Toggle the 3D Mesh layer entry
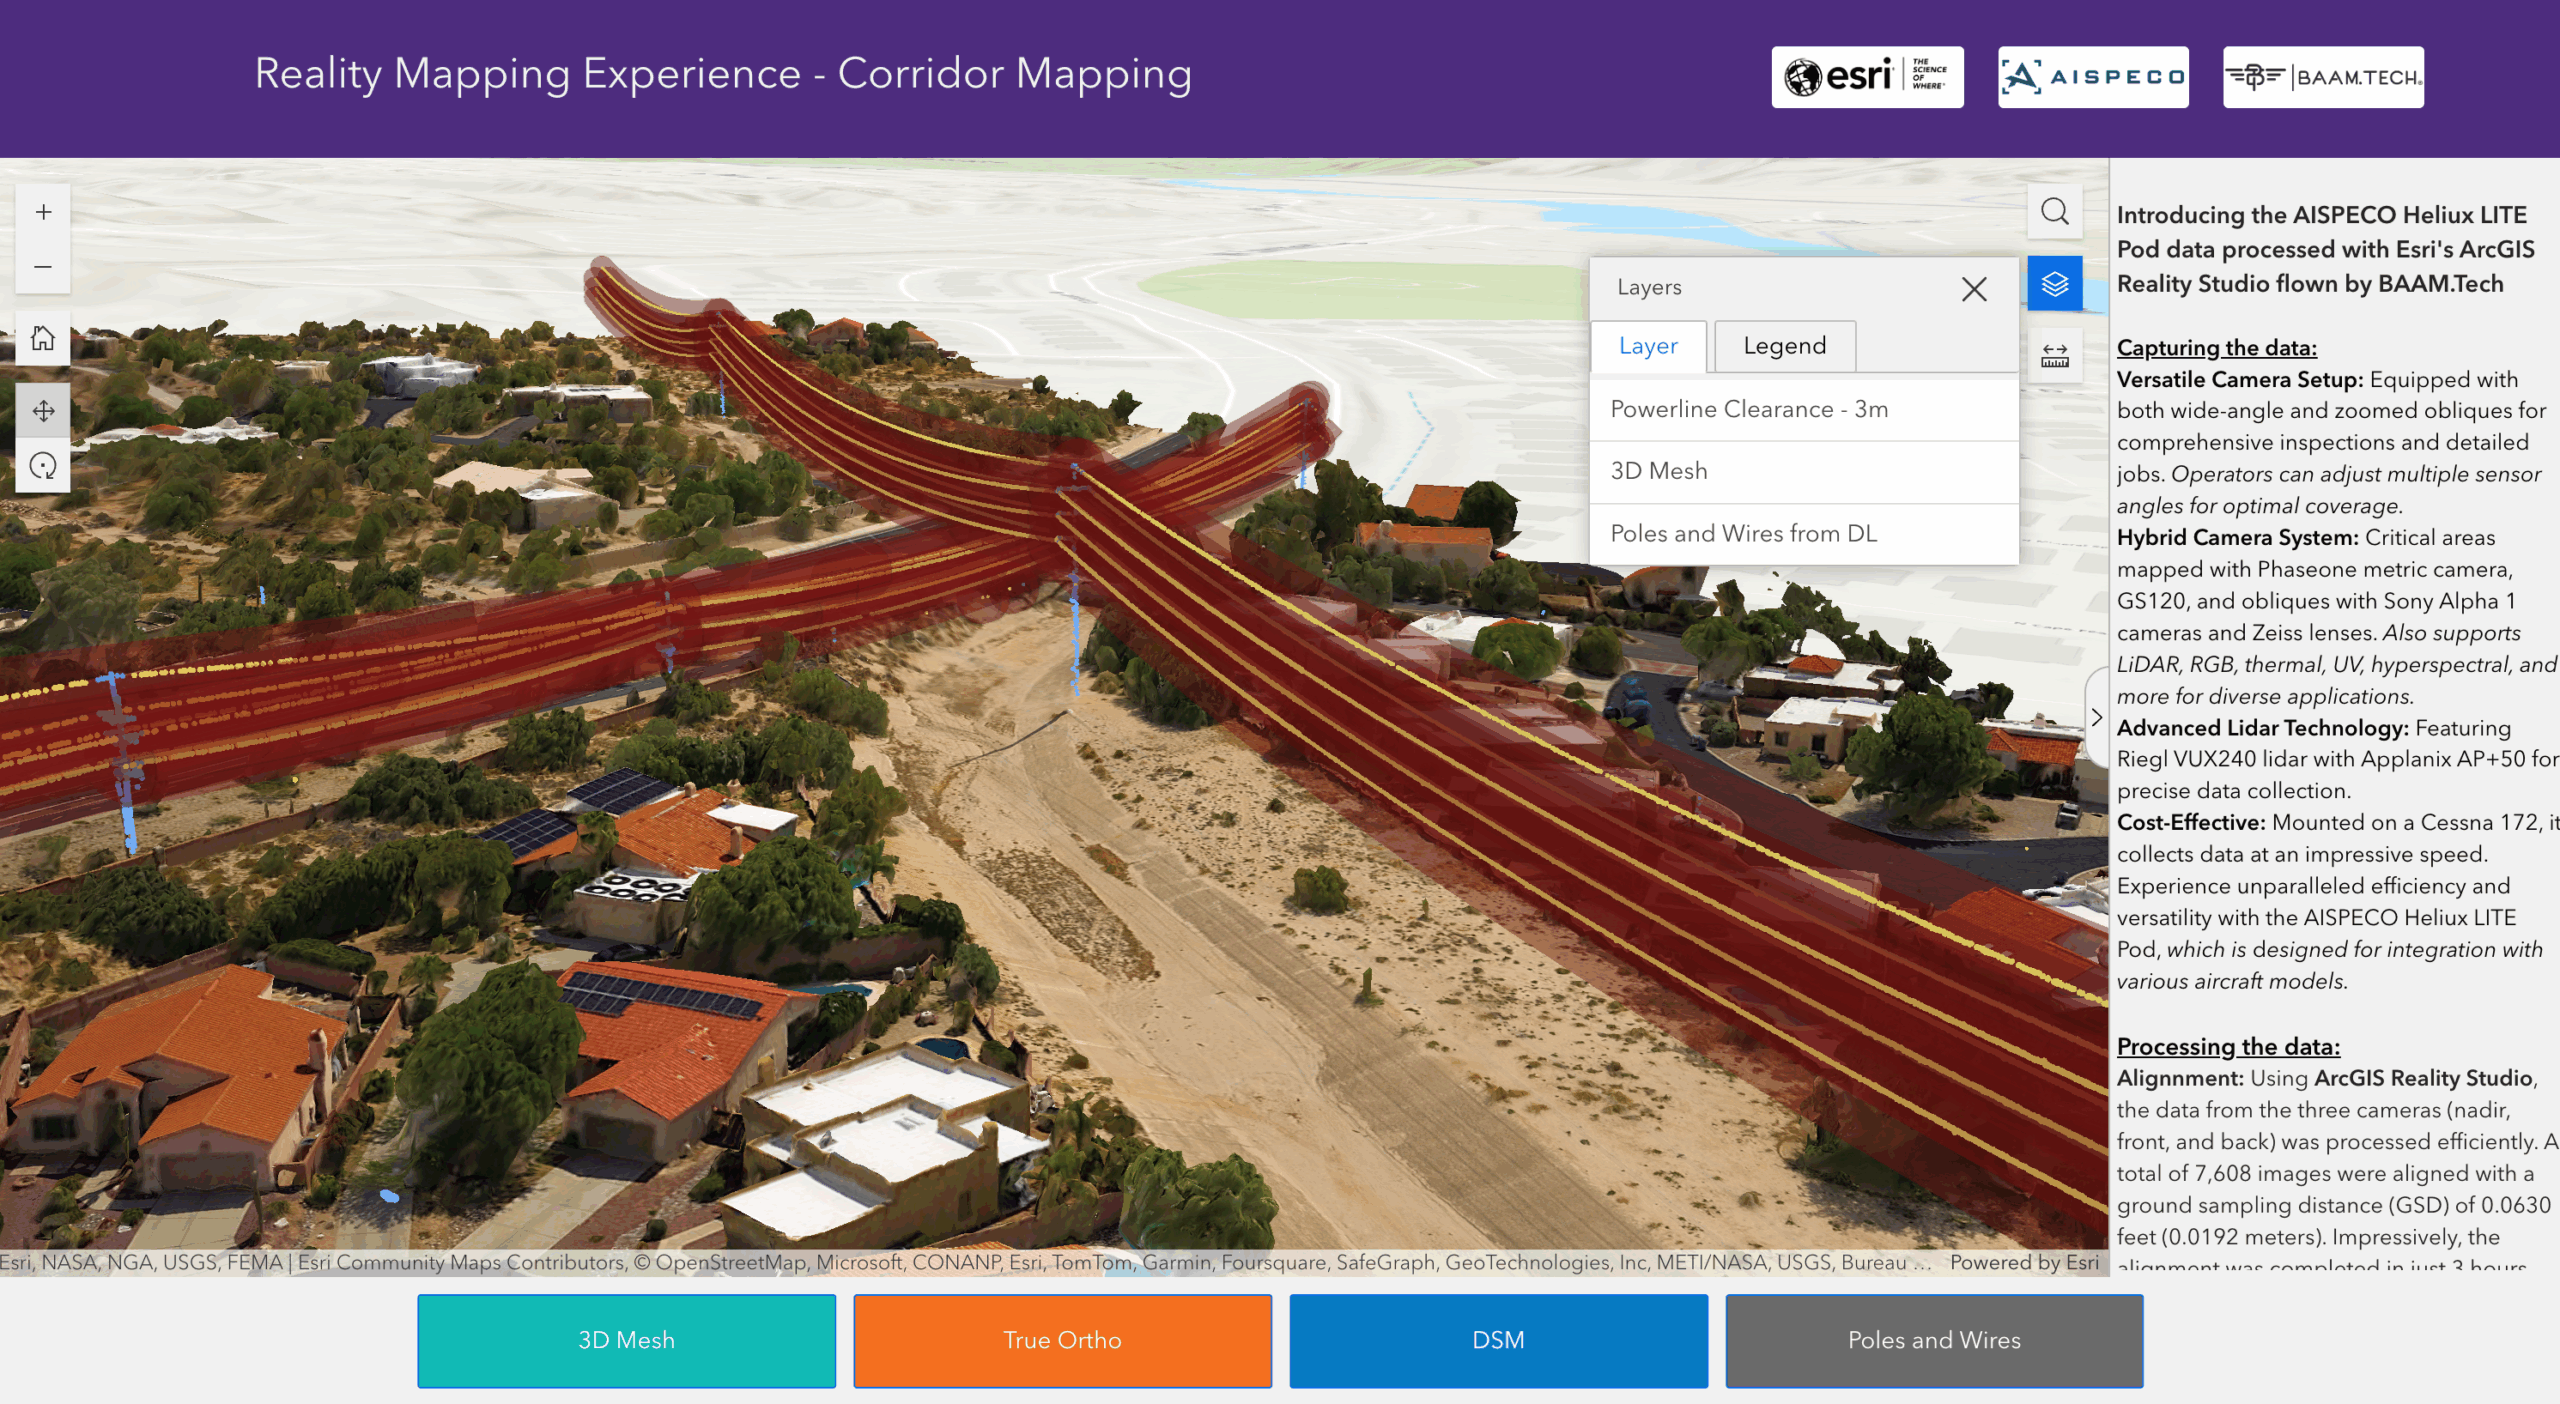 point(1658,471)
